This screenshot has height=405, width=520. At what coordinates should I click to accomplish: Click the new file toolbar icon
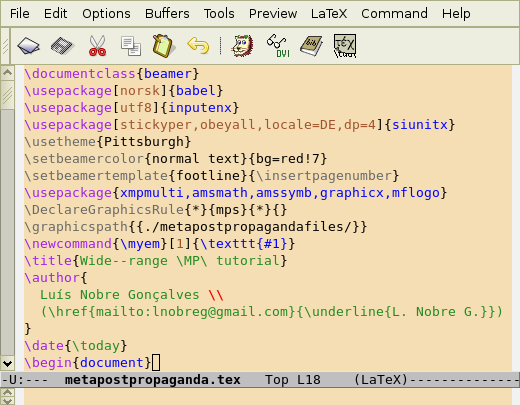(x=28, y=46)
